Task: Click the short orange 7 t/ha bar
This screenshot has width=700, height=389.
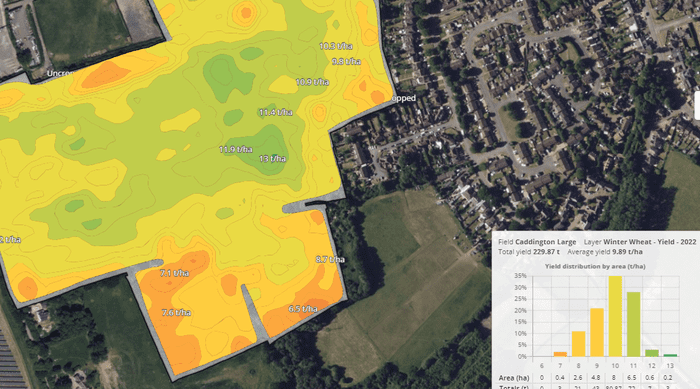Action: pyautogui.click(x=560, y=354)
